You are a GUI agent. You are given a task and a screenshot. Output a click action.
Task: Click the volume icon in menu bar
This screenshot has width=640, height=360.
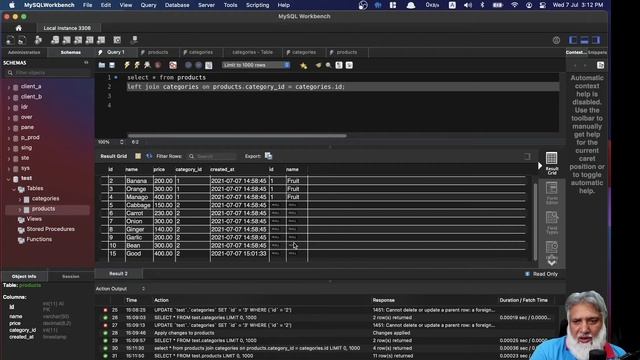coord(468,5)
